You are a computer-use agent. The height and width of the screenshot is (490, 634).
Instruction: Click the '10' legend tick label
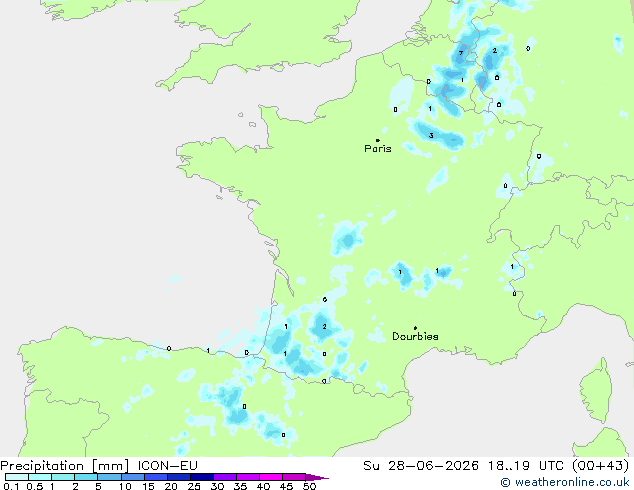pos(125,486)
